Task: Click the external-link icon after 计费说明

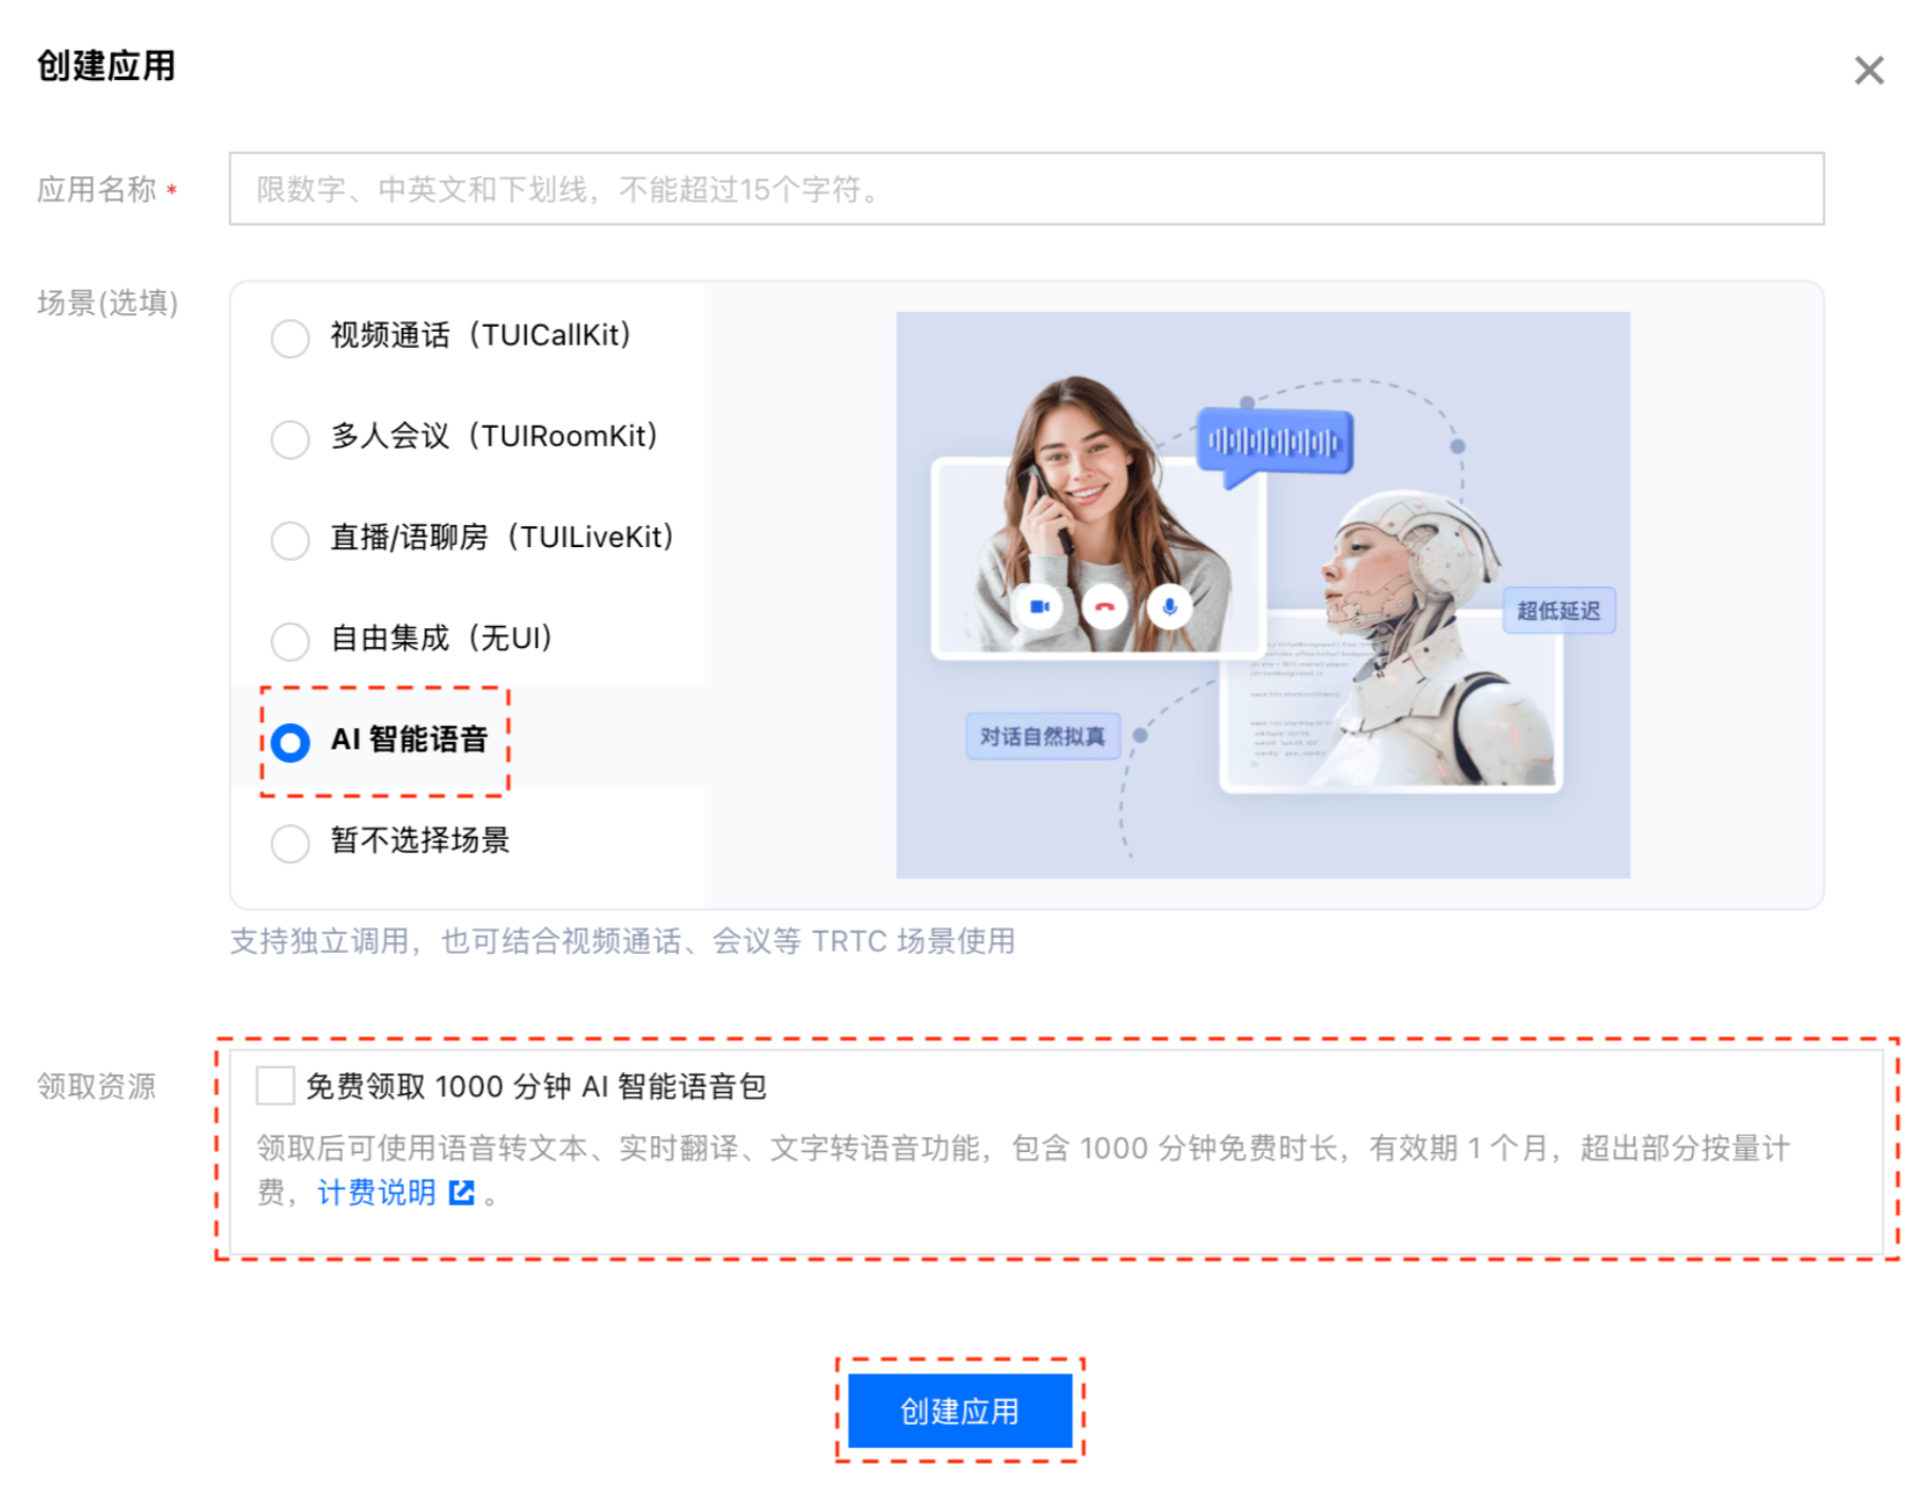Action: pyautogui.click(x=461, y=1192)
